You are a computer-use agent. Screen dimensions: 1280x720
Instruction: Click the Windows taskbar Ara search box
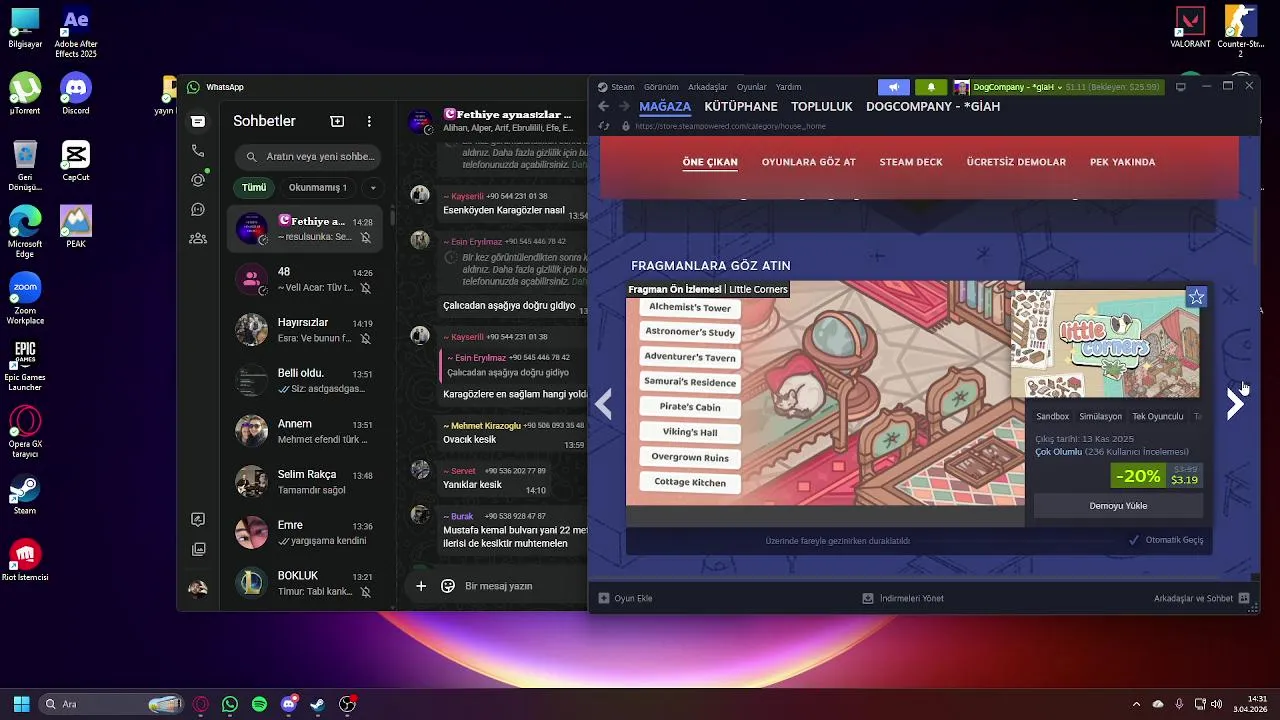tap(112, 704)
